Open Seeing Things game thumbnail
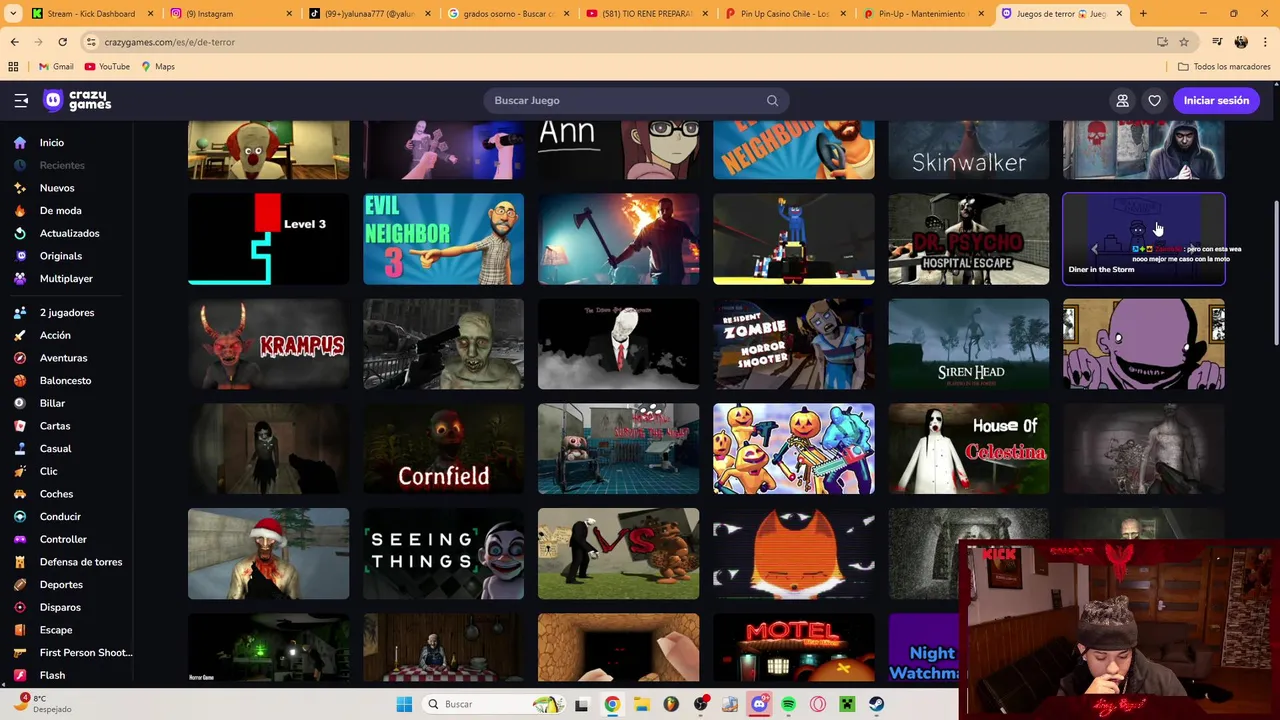This screenshot has height=720, width=1280. click(x=443, y=554)
